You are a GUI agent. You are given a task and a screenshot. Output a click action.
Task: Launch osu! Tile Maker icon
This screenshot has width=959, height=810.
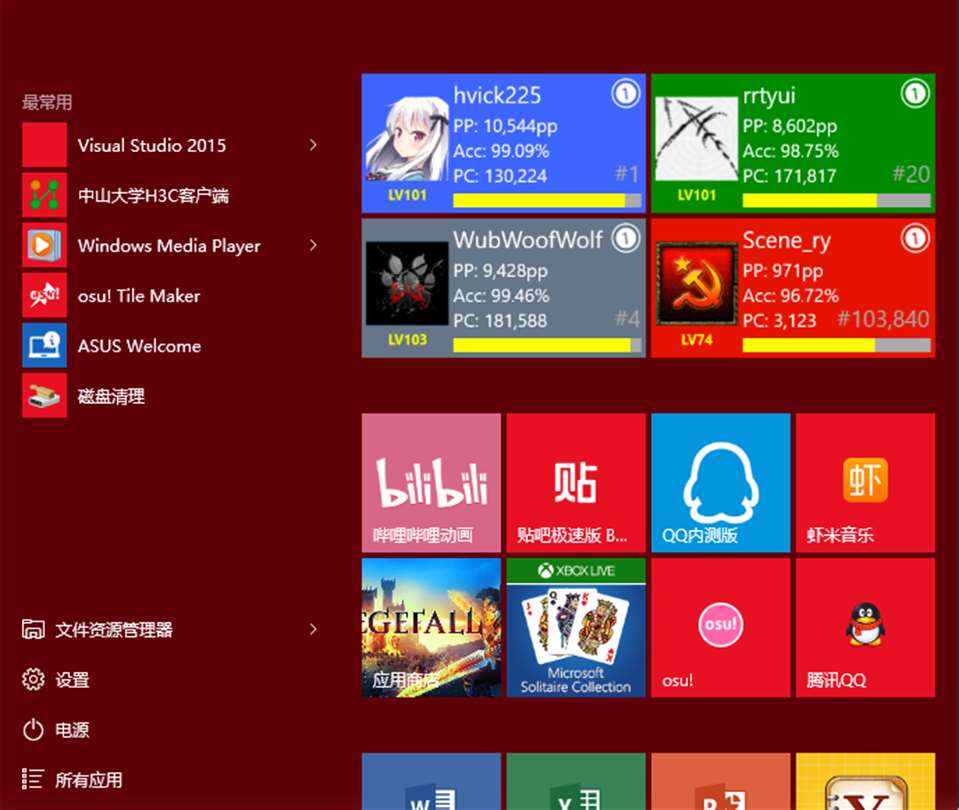click(45, 295)
